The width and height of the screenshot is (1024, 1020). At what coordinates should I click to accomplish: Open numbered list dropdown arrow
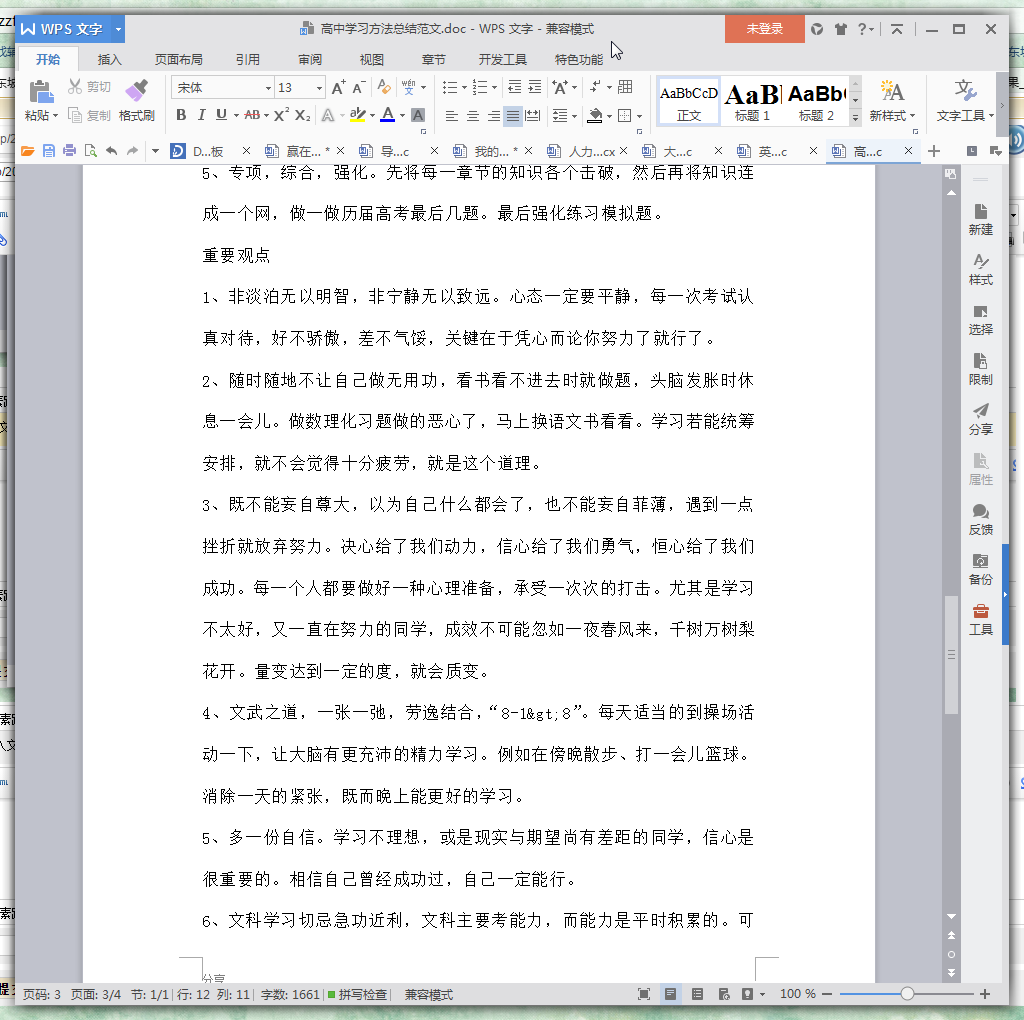pyautogui.click(x=494, y=88)
